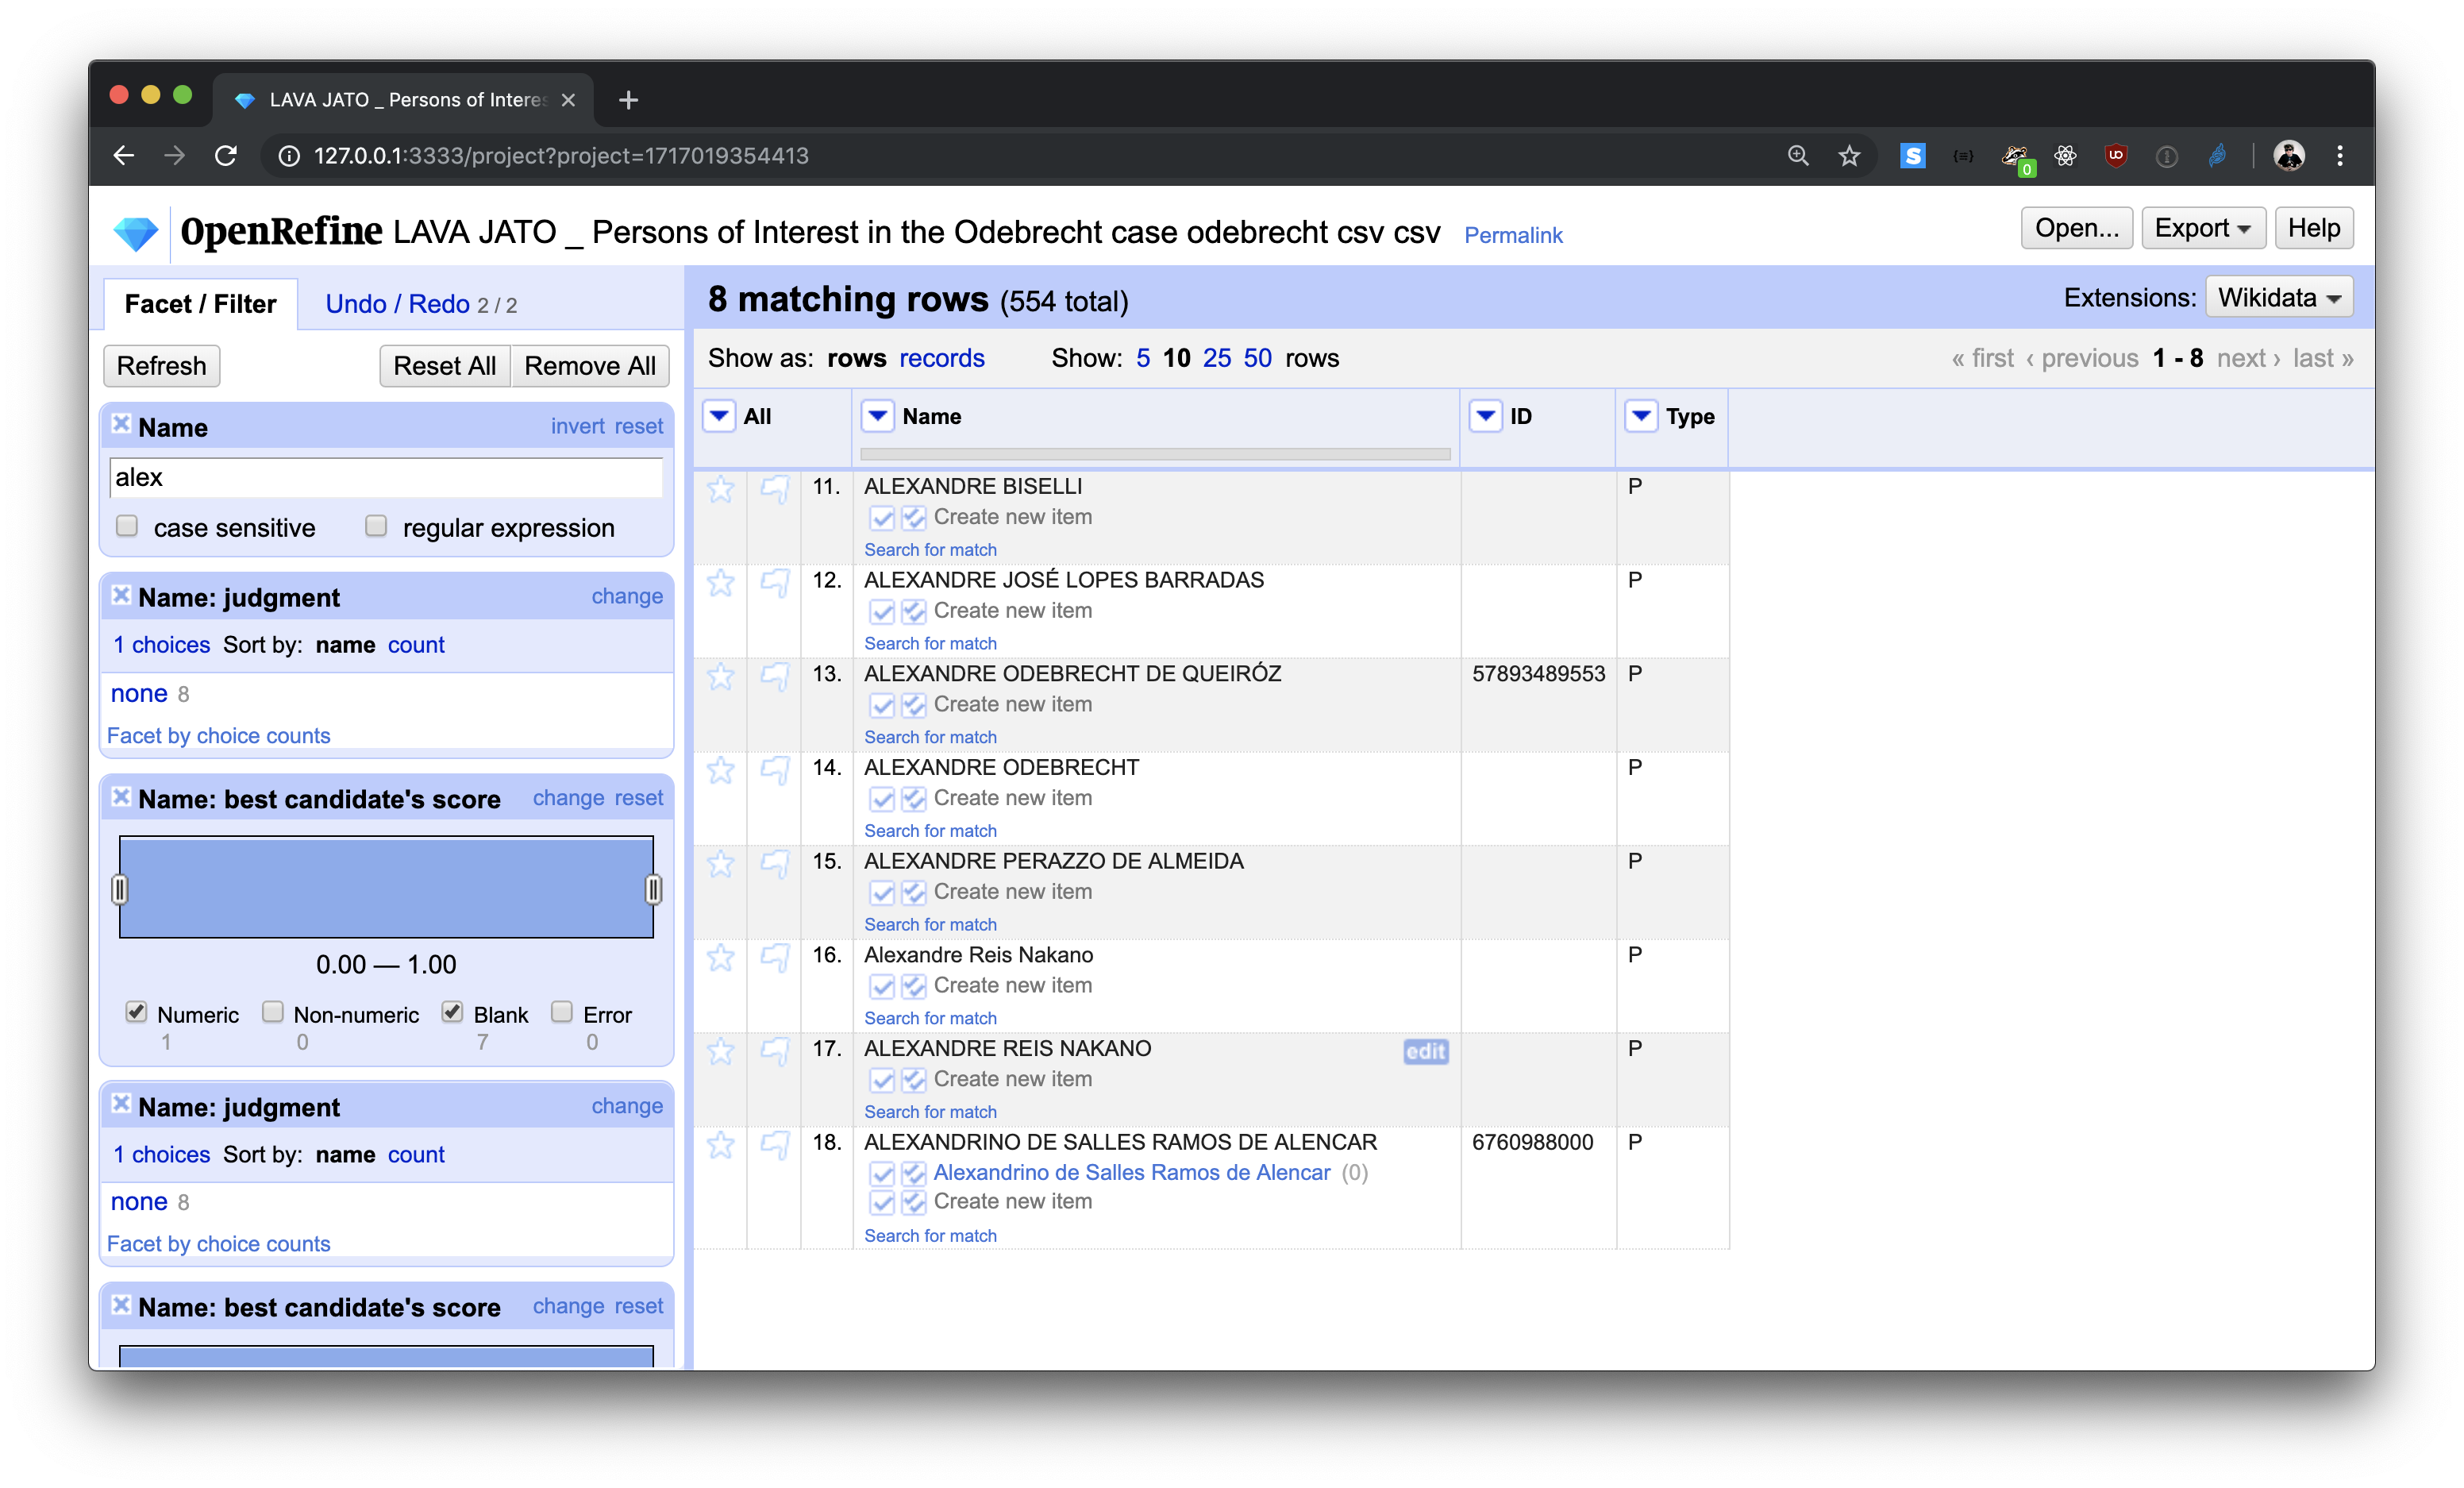The width and height of the screenshot is (2464, 1488).
Task: Click Remove All facets
Action: (x=590, y=366)
